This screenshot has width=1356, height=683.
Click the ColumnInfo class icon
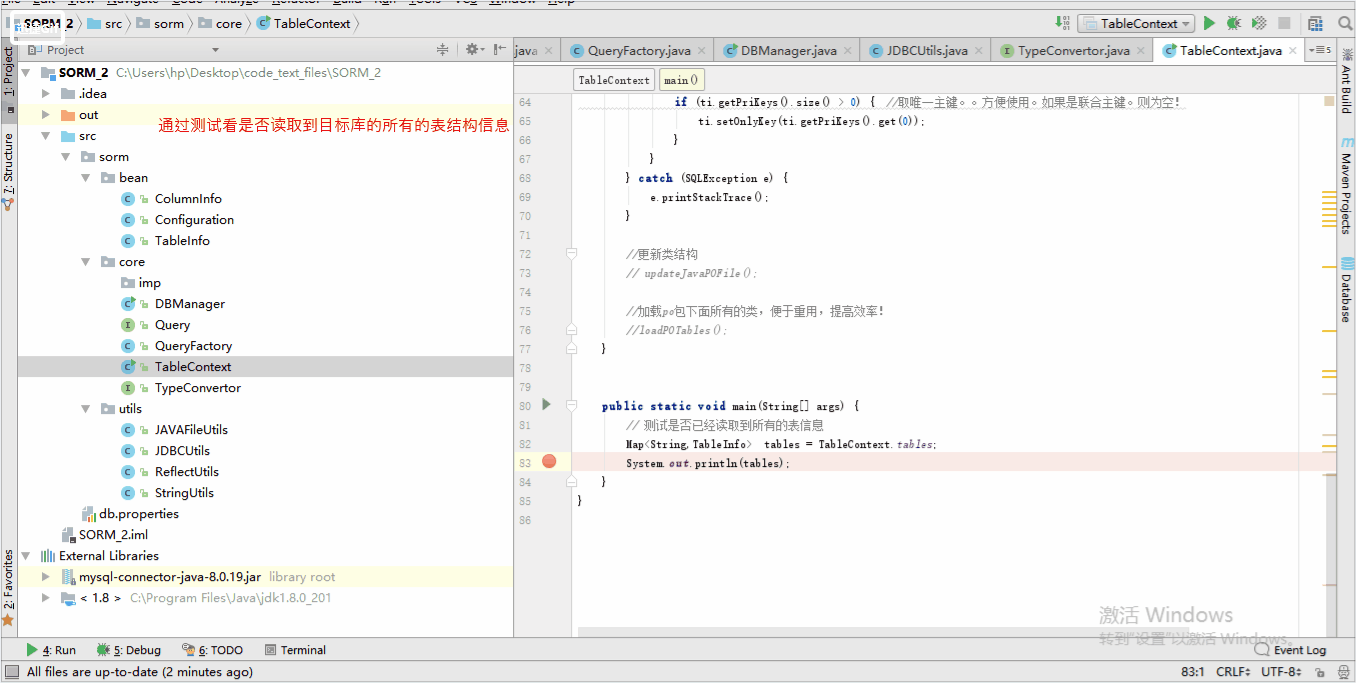coord(128,199)
